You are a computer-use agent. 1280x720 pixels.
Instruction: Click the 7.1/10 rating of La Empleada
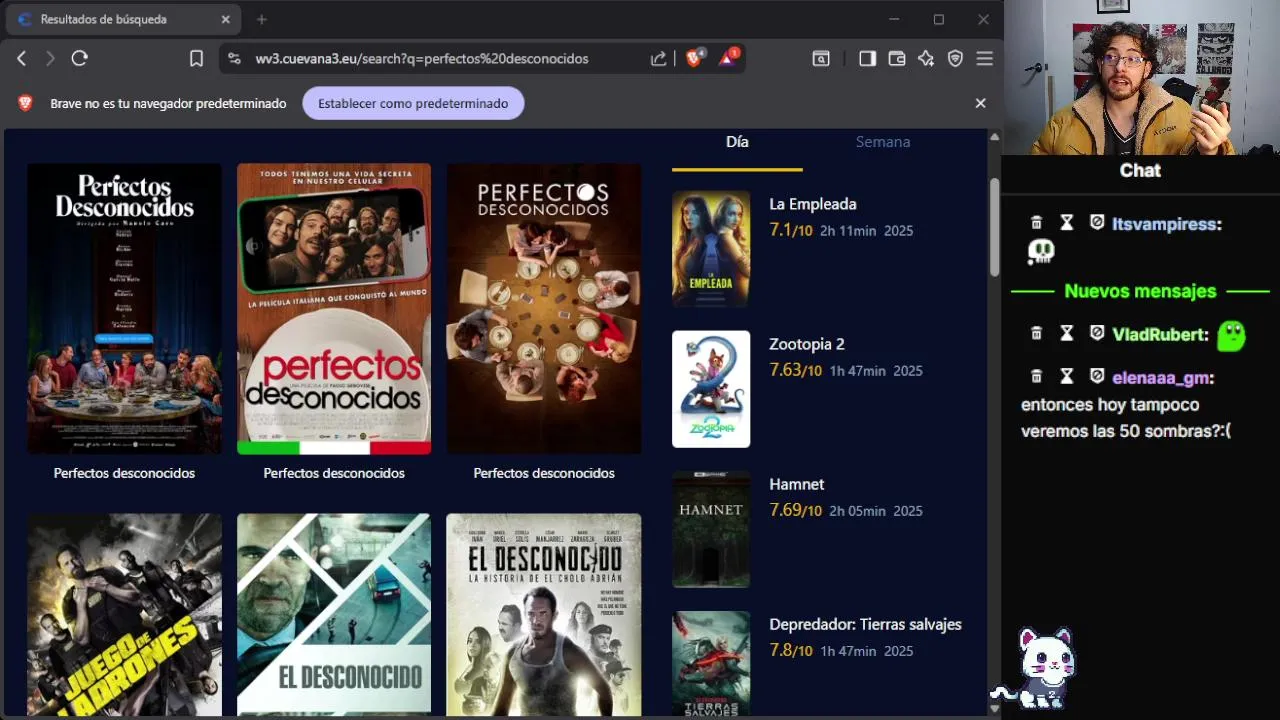(791, 230)
